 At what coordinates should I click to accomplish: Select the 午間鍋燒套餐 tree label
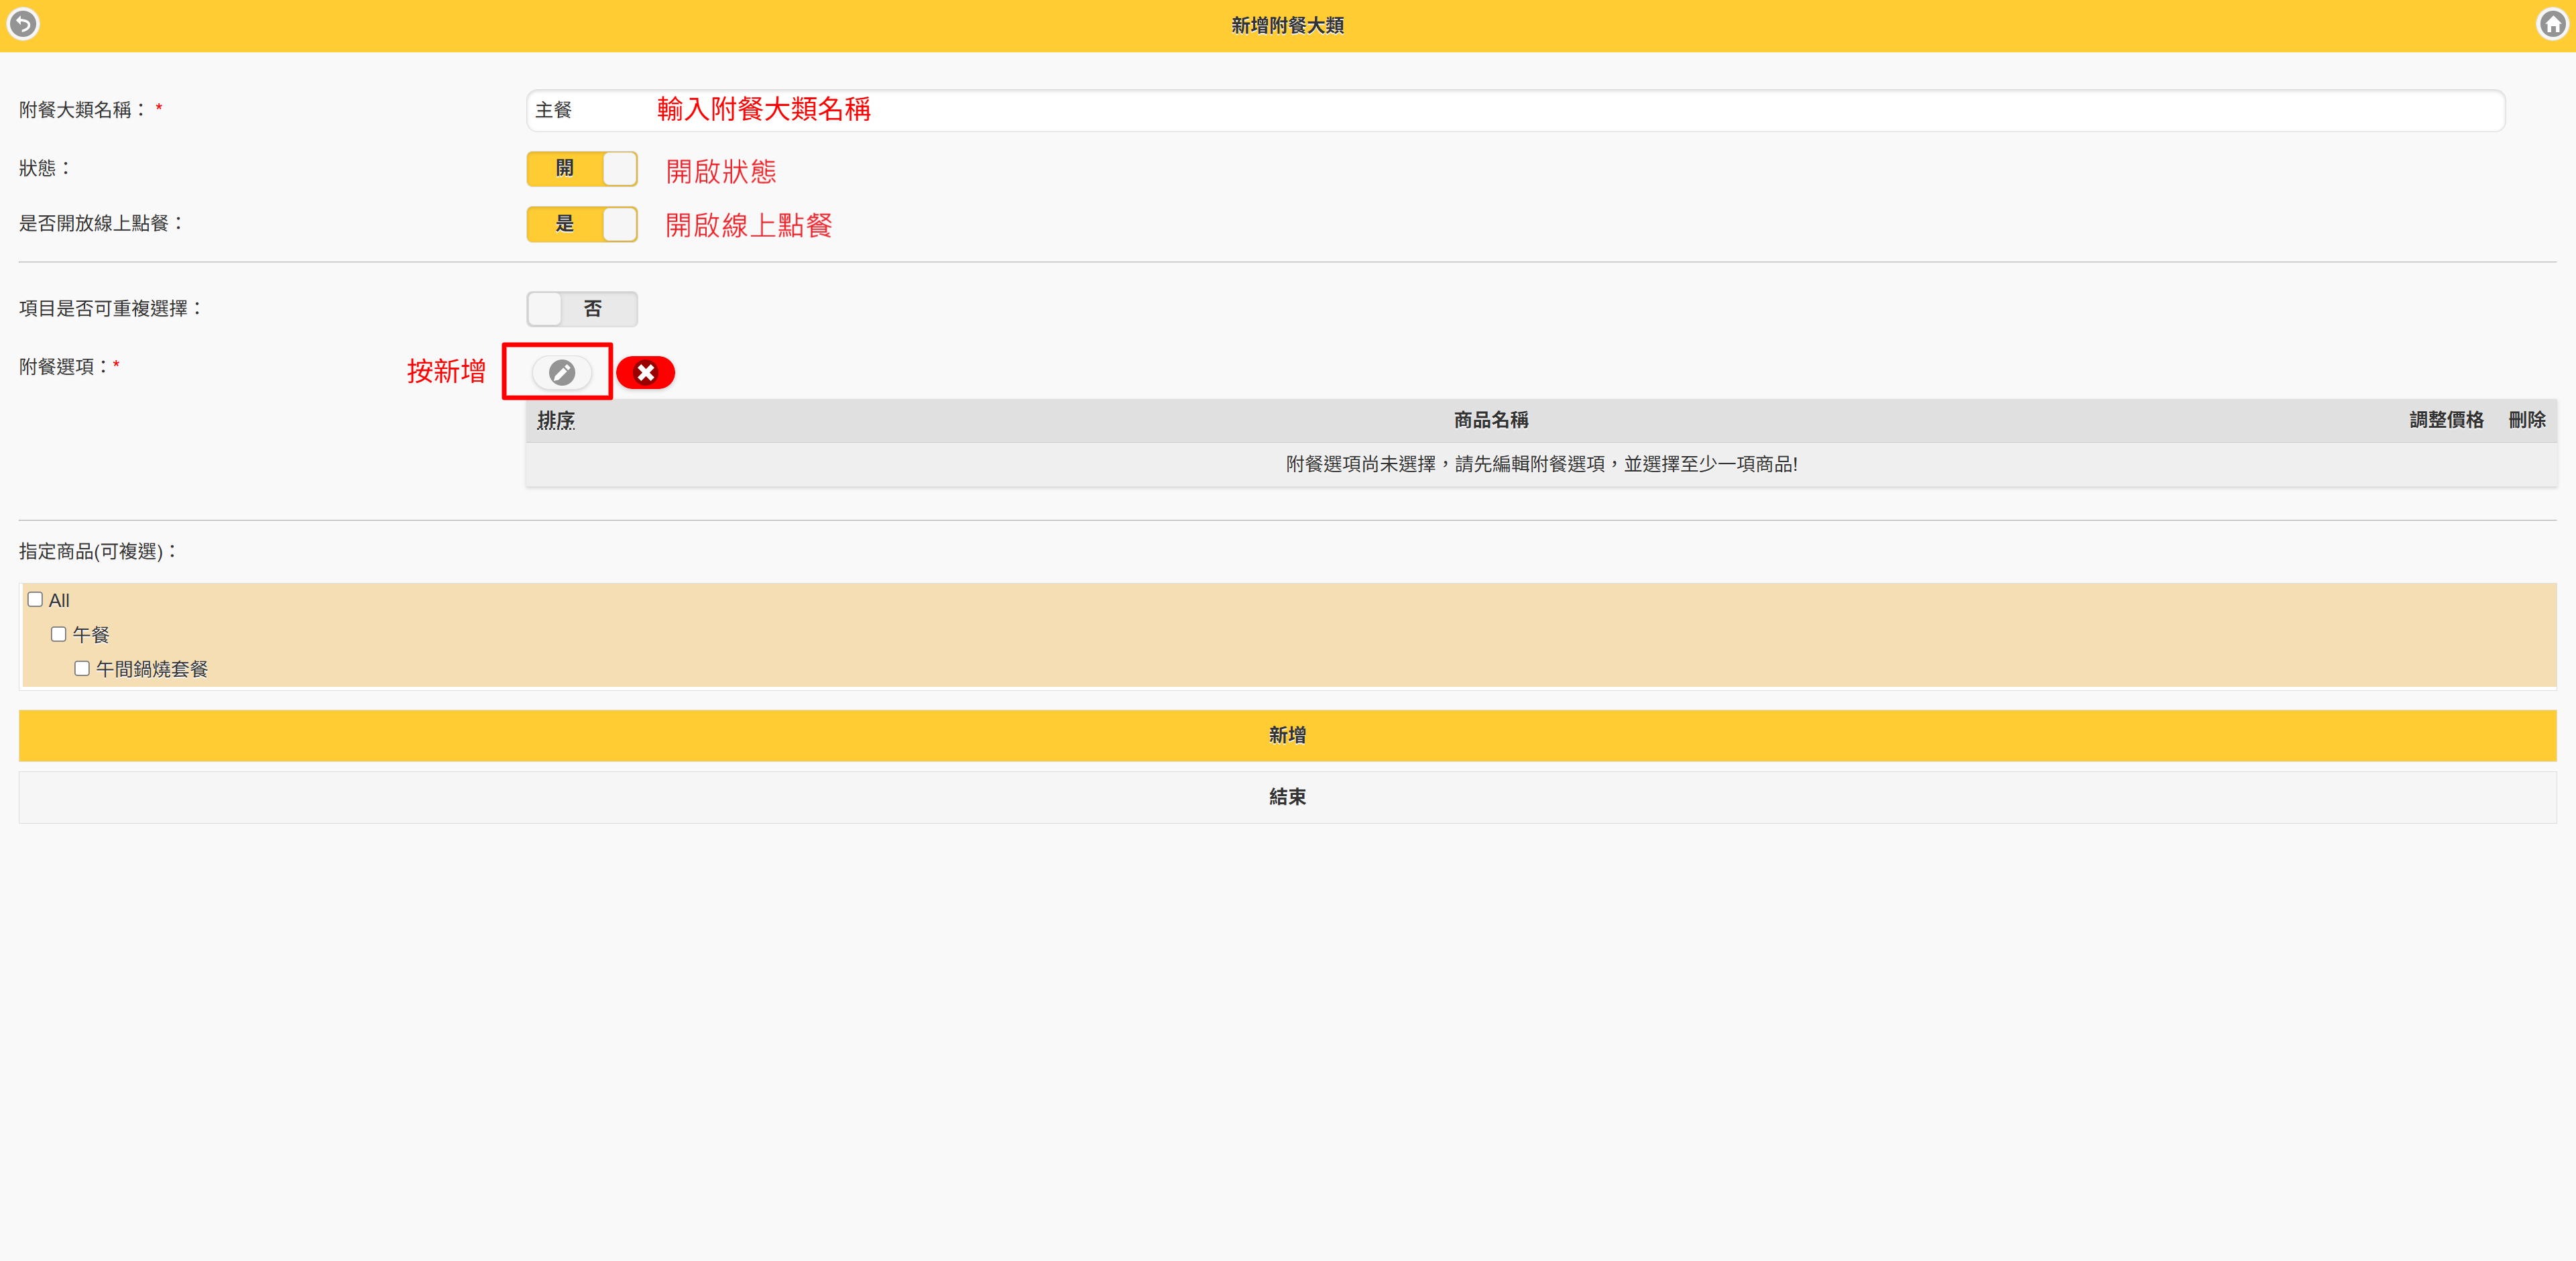[152, 669]
